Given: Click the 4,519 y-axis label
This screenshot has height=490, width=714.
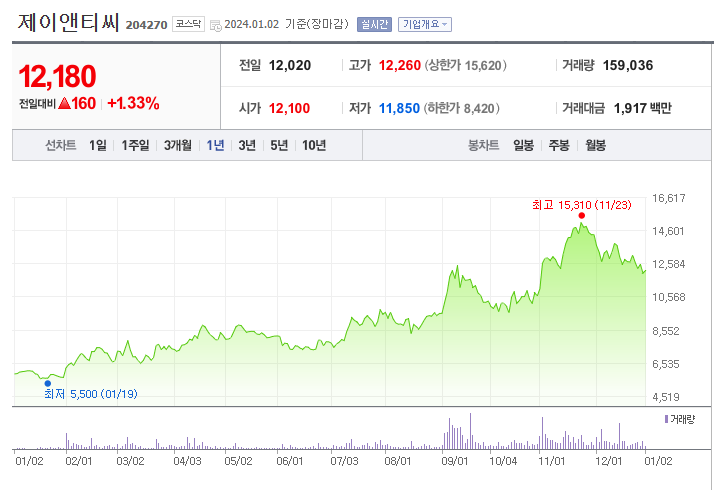Looking at the screenshot, I should pos(666,397).
